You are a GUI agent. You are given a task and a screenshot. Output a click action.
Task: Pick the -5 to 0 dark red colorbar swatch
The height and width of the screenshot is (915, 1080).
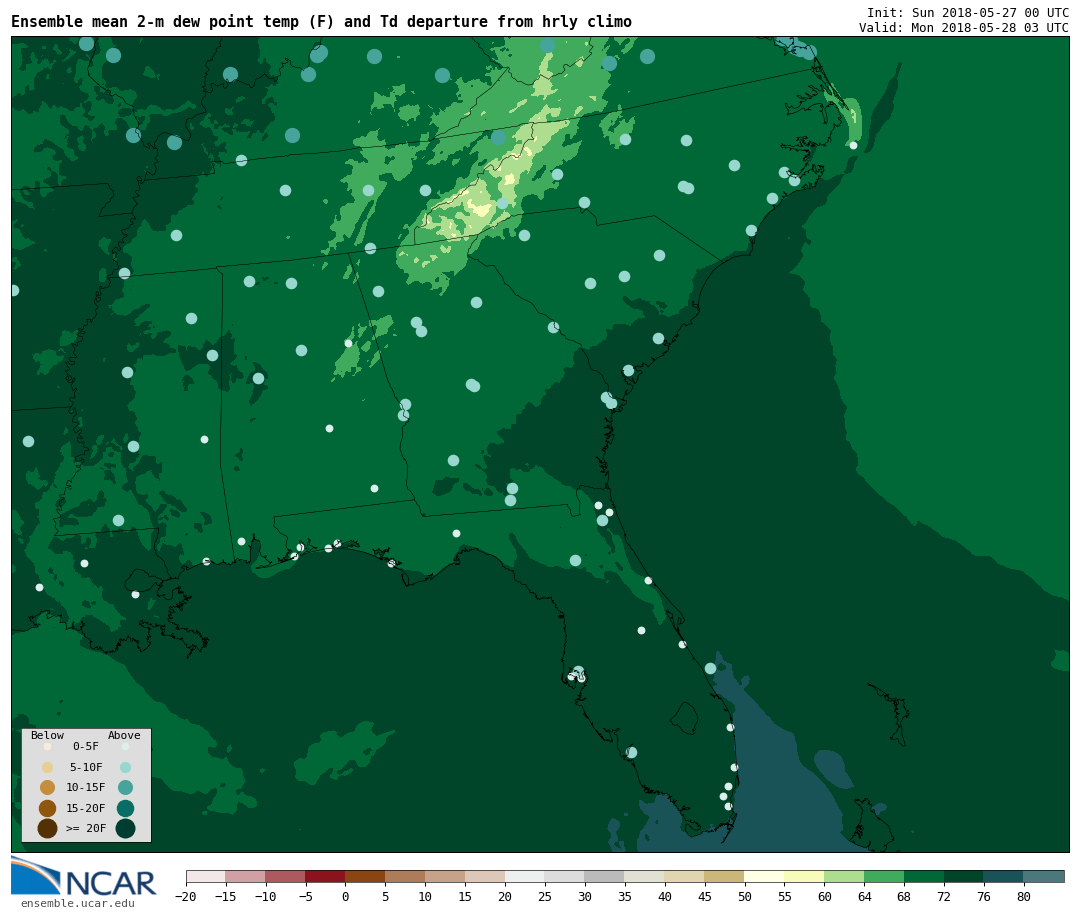[x=325, y=876]
